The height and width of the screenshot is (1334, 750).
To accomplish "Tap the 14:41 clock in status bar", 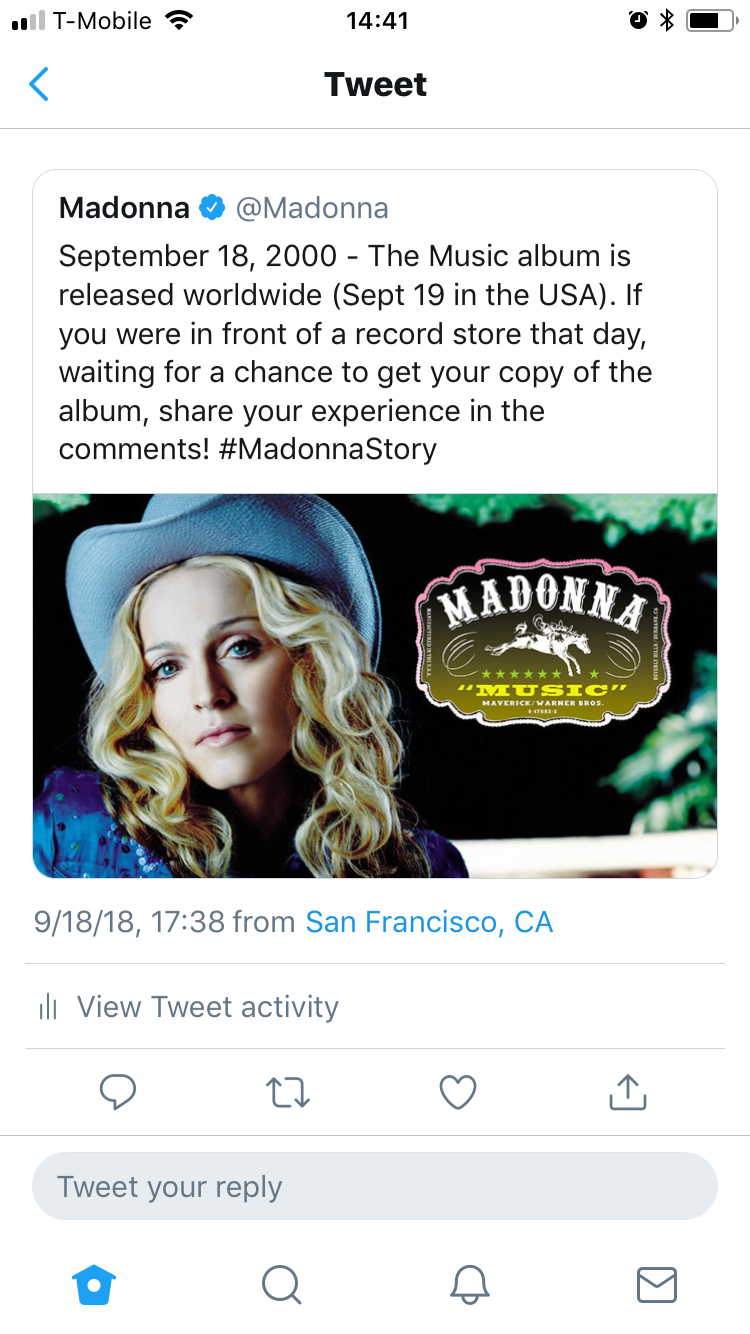I will 377,21.
